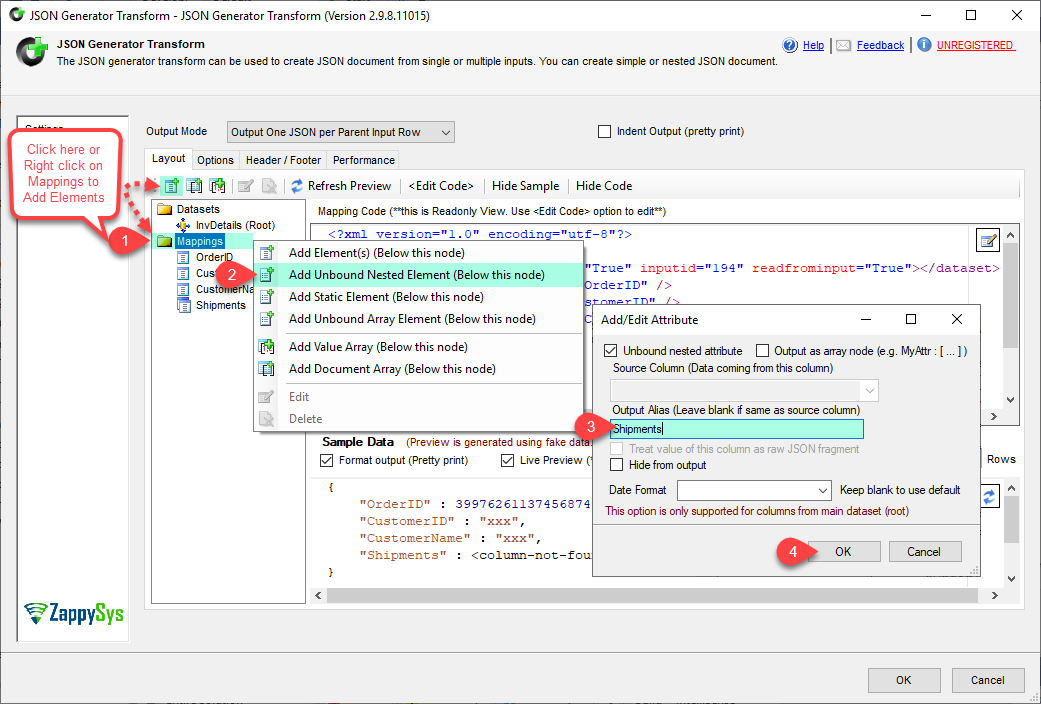Select the Datasets tree node
Image resolution: width=1041 pixels, height=704 pixels.
[198, 209]
